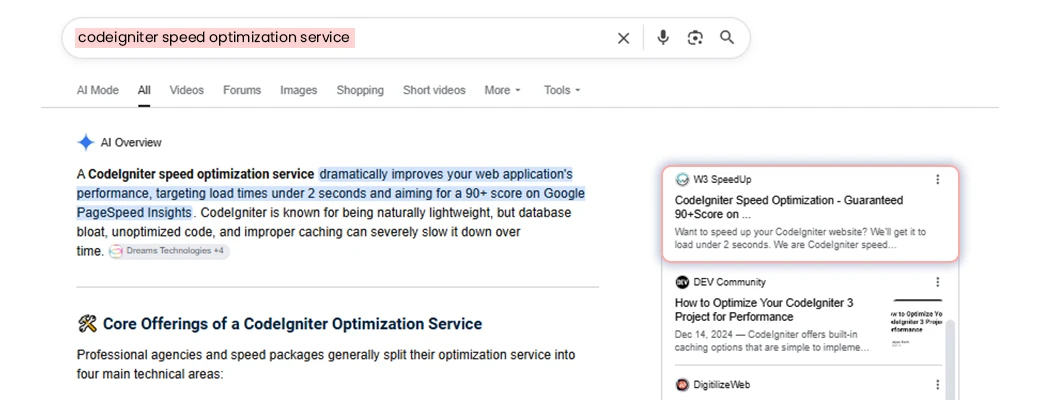The width and height of the screenshot is (1040, 400).
Task: Expand the More dropdown
Action: 502,90
